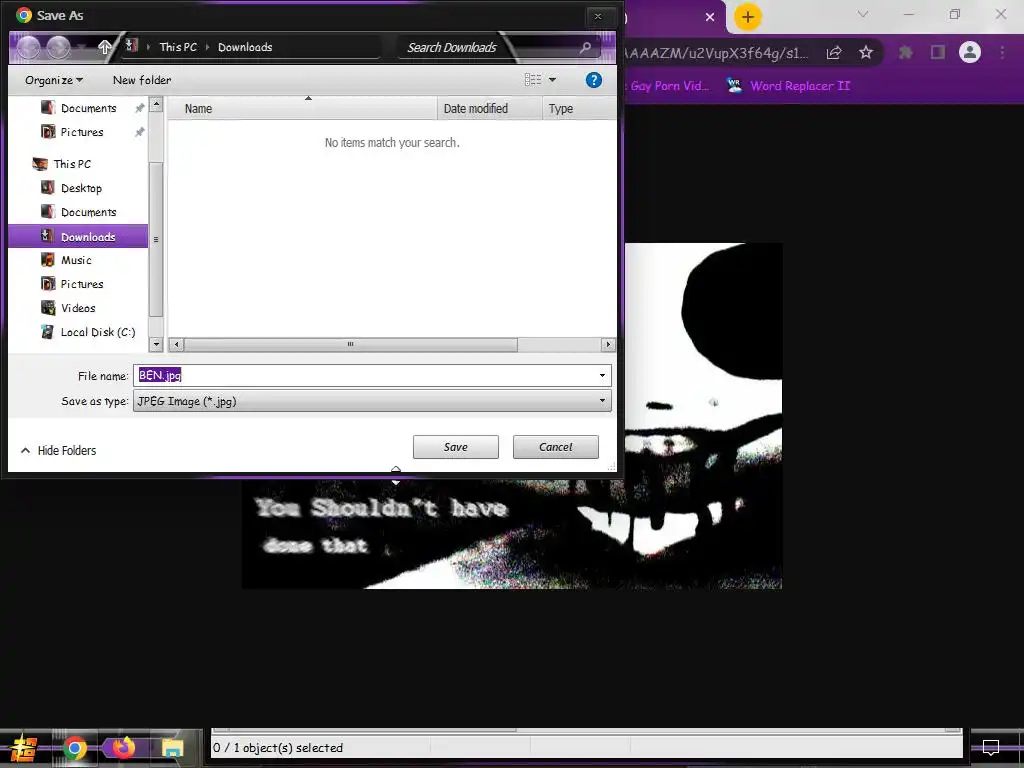Open a new Chrome tab with plus
The height and width of the screenshot is (768, 1024).
(x=748, y=17)
